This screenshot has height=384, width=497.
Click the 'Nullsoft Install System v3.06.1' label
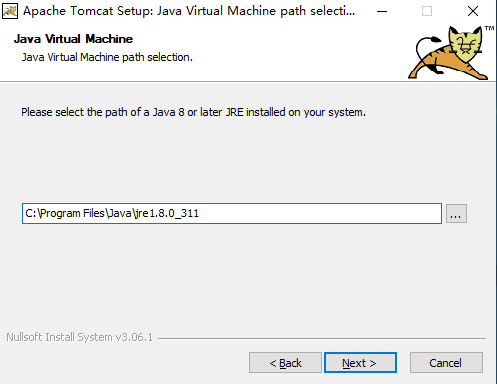point(79,337)
